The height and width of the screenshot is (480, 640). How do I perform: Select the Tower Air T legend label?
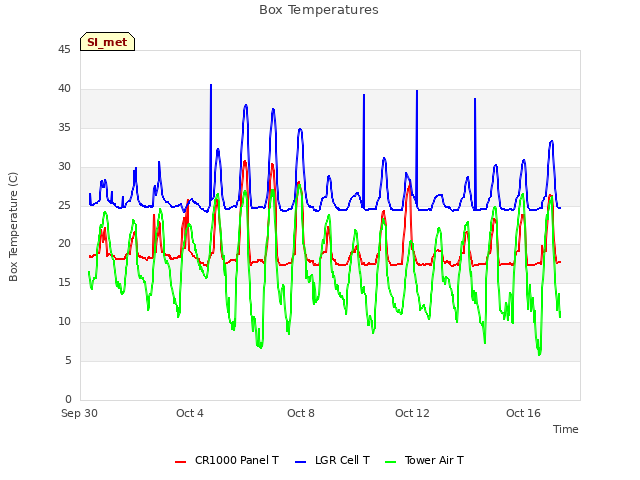pos(434,460)
